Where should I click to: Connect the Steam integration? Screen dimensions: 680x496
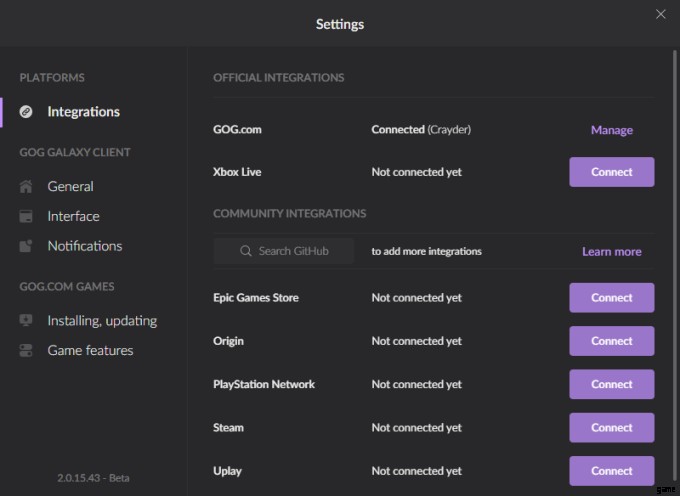[611, 428]
